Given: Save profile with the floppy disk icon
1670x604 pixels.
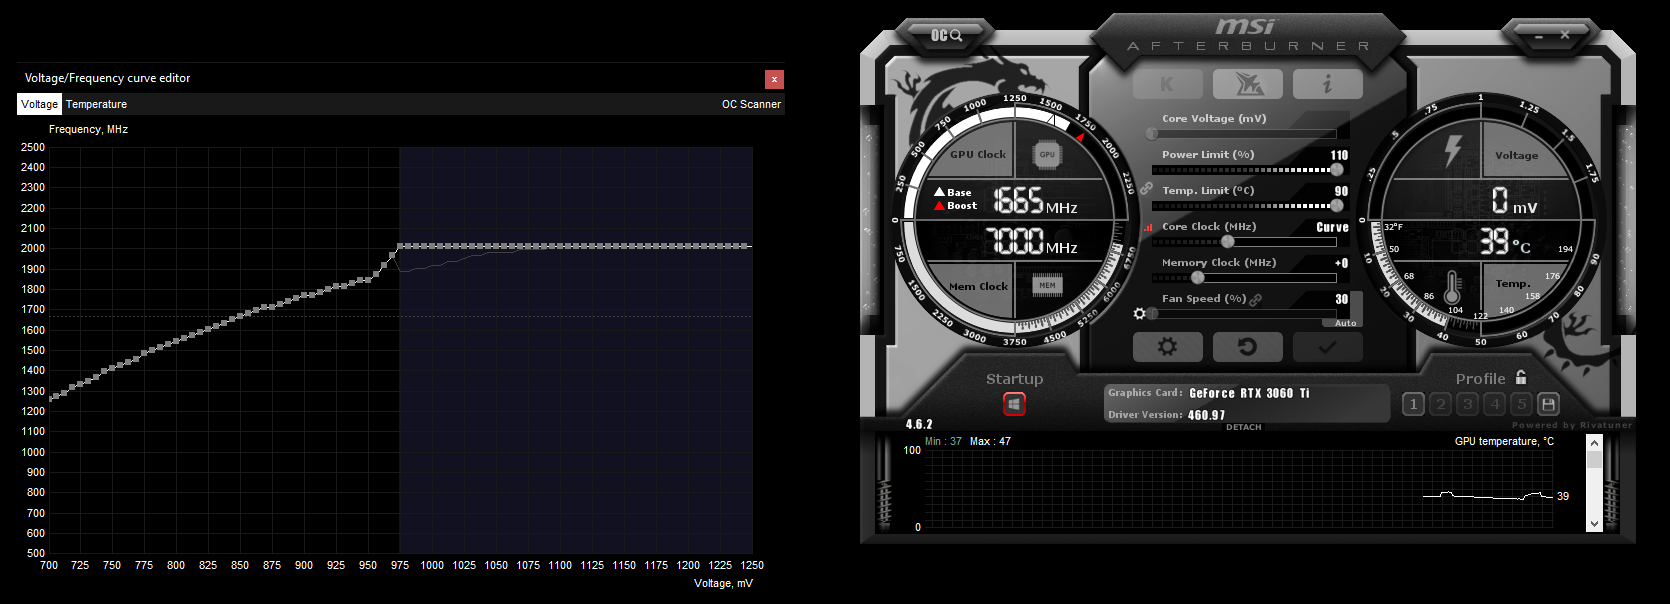Looking at the screenshot, I should click(1548, 404).
